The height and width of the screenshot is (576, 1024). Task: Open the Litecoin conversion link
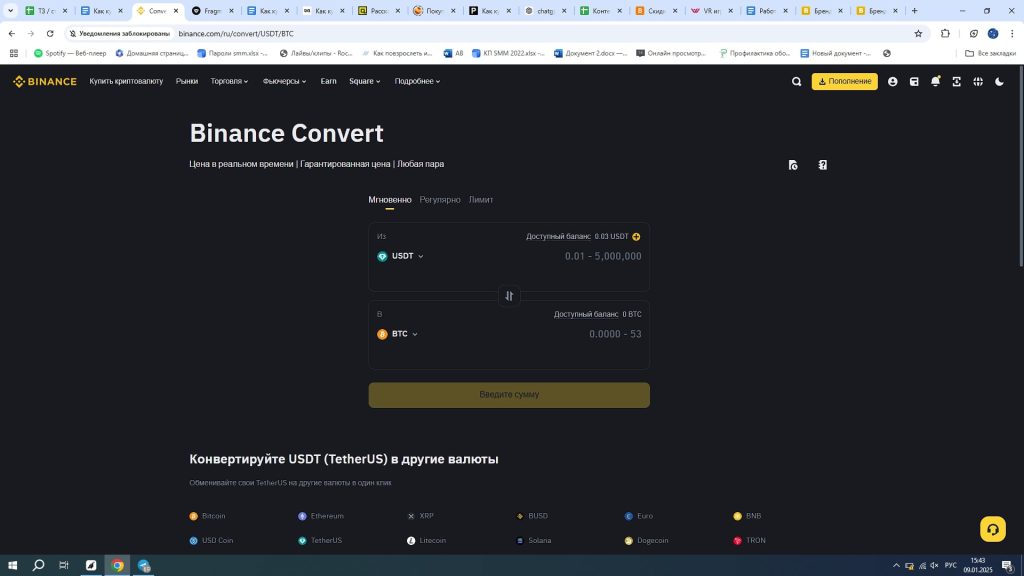tap(426, 541)
